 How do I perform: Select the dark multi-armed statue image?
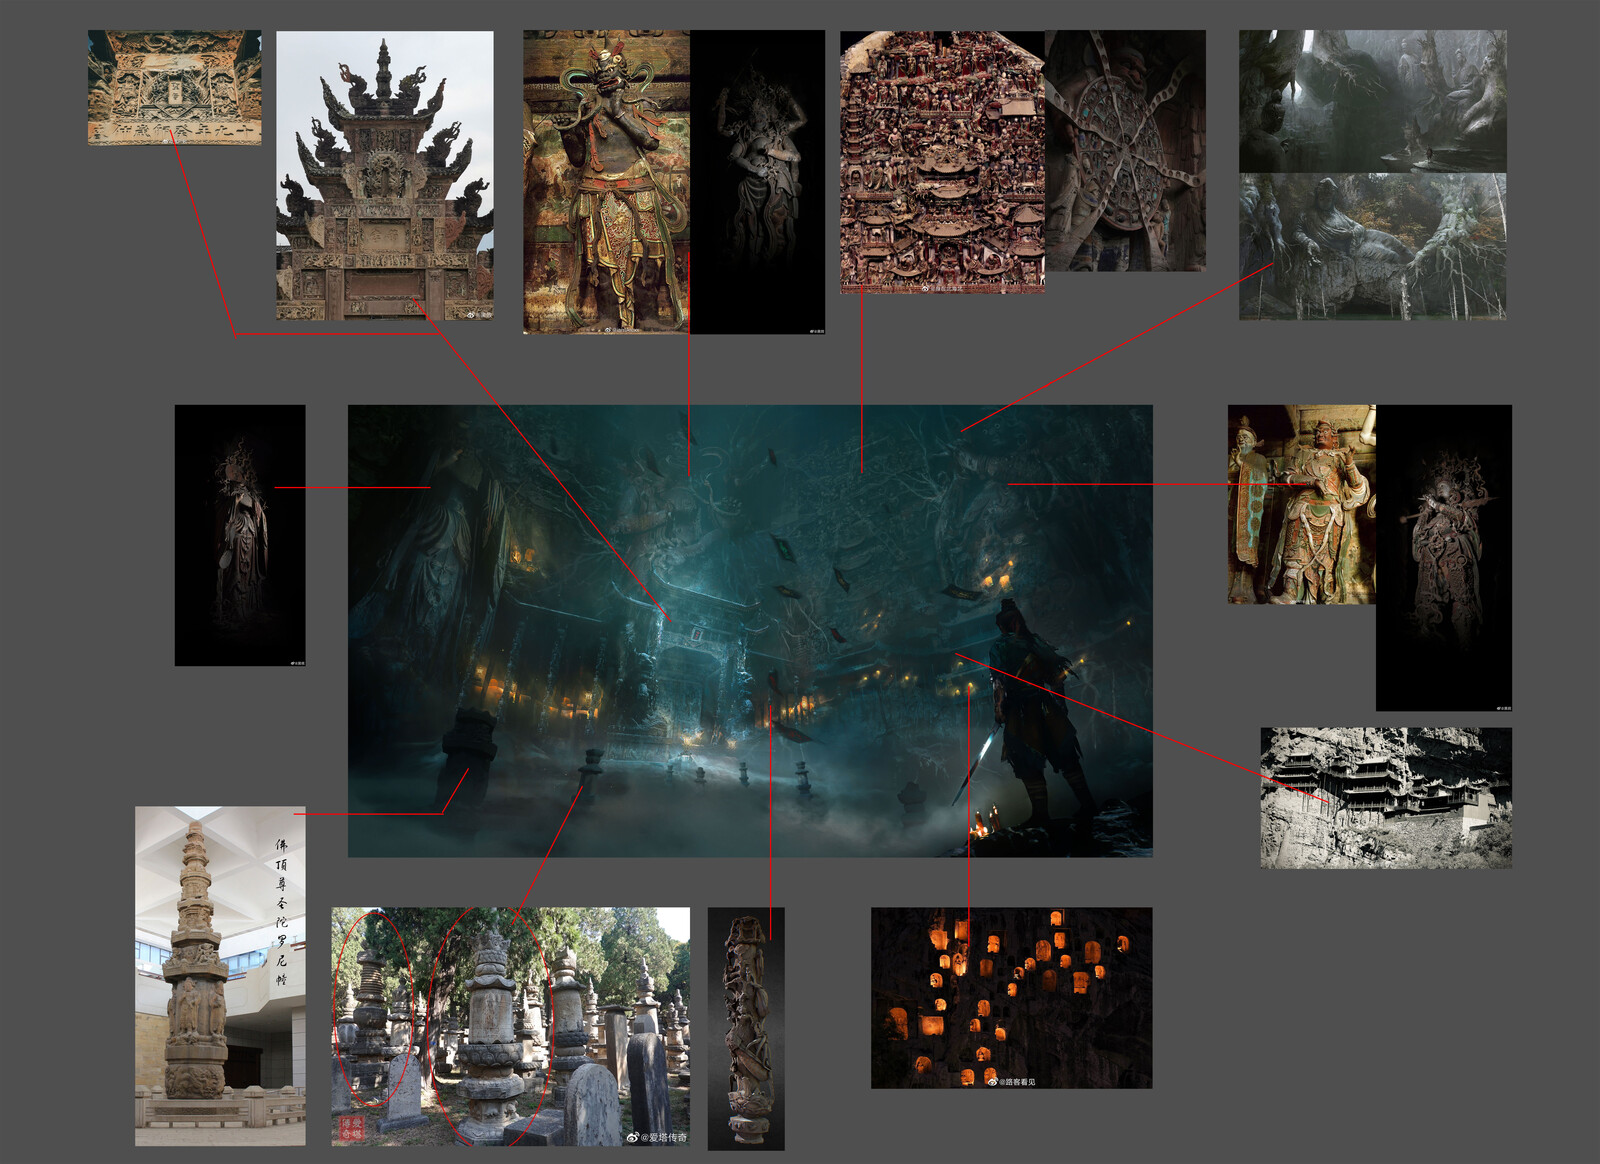click(758, 182)
